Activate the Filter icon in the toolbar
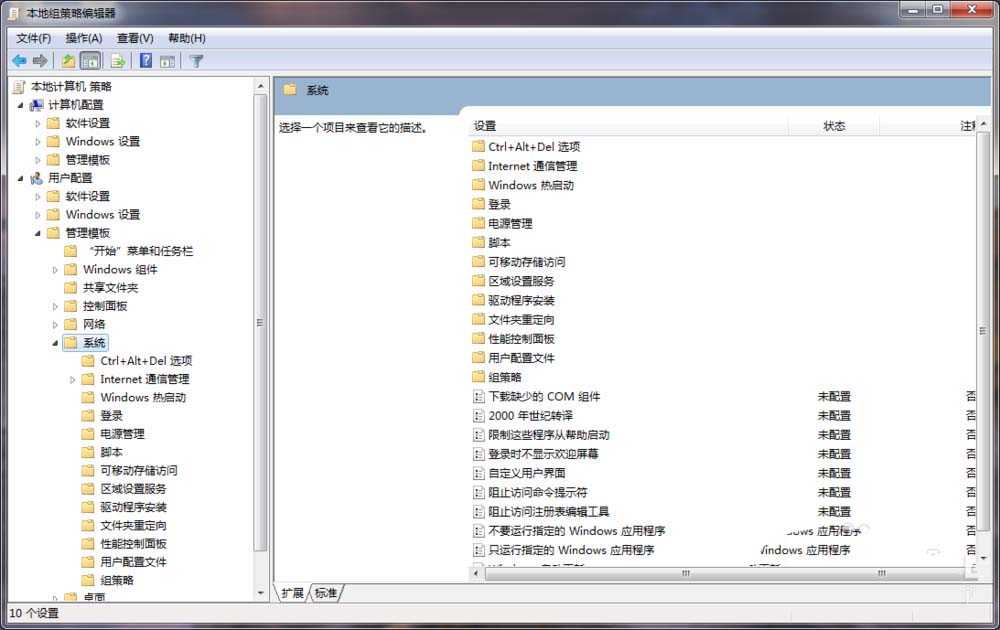Screen dimensions: 1000x630 pyautogui.click(x=197, y=60)
